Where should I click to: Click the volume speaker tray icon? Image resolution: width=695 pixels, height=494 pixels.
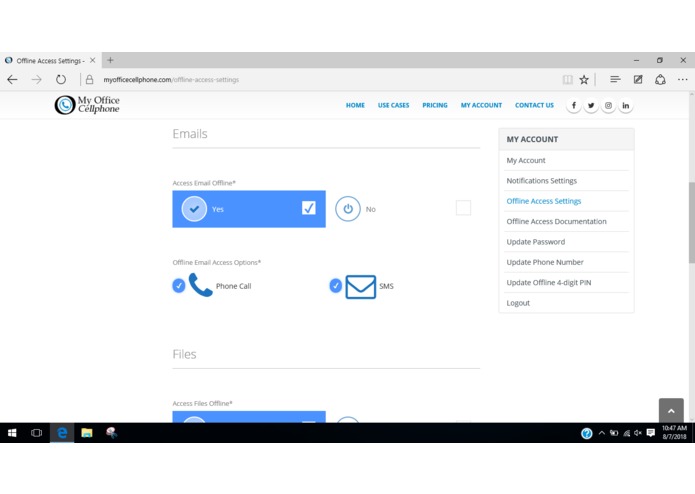tap(638, 433)
